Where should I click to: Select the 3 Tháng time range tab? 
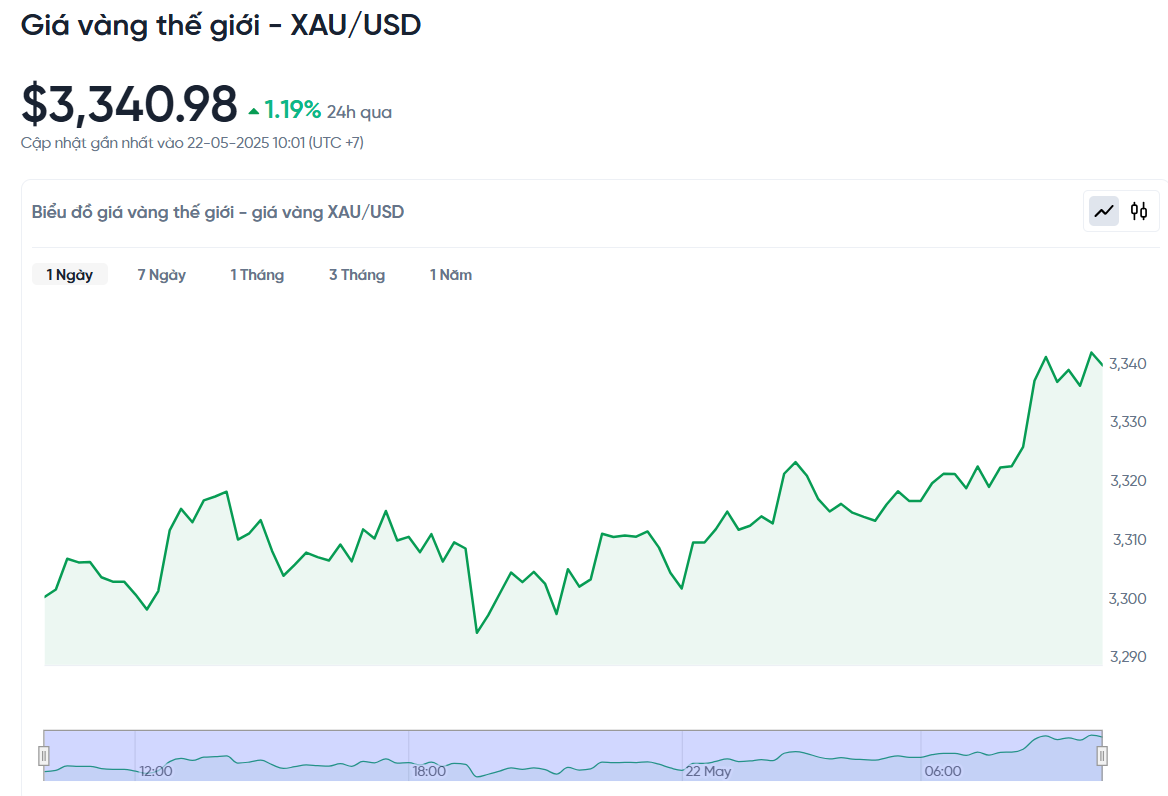tap(357, 275)
